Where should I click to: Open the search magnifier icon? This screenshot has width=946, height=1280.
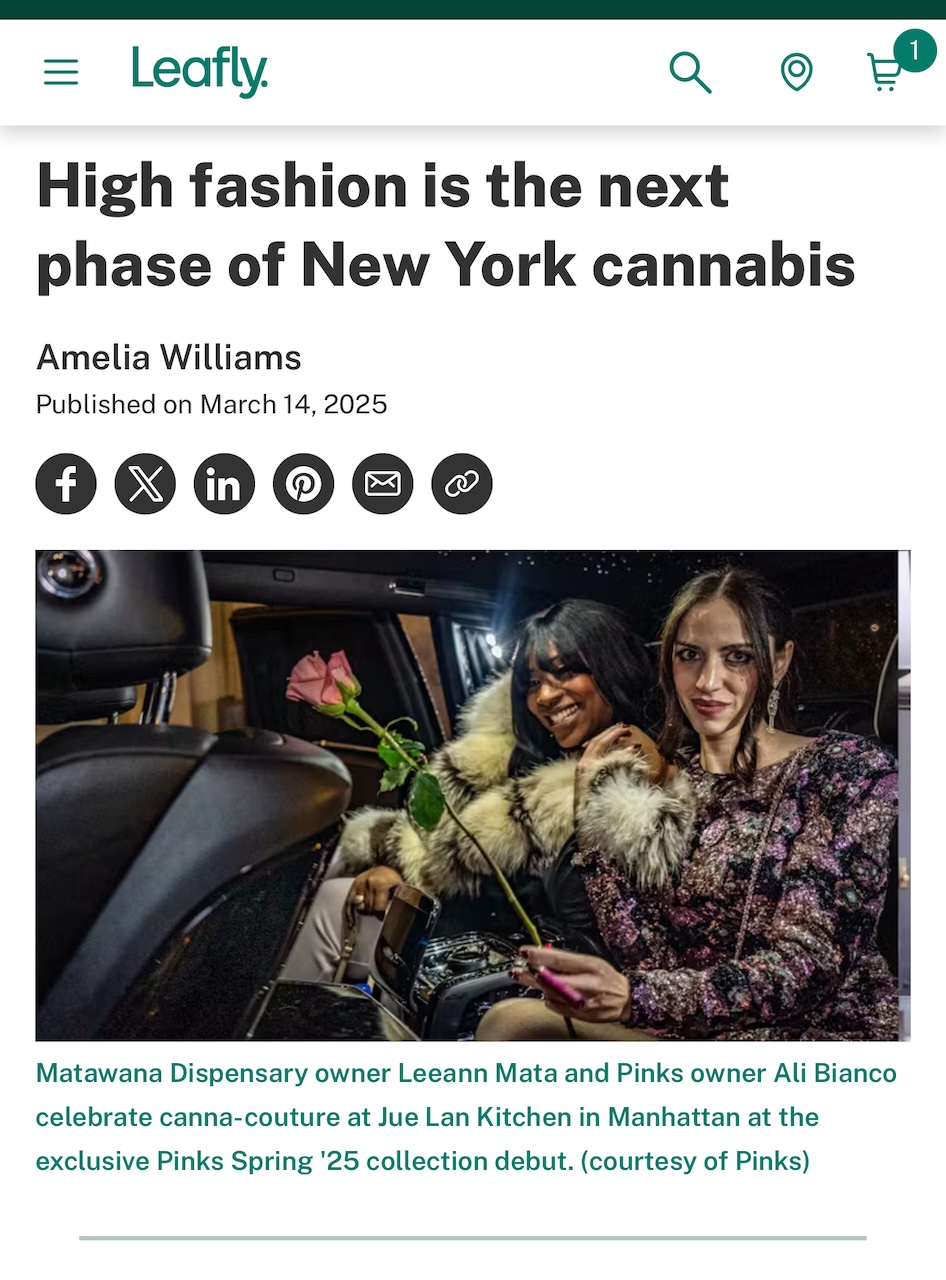pos(690,72)
